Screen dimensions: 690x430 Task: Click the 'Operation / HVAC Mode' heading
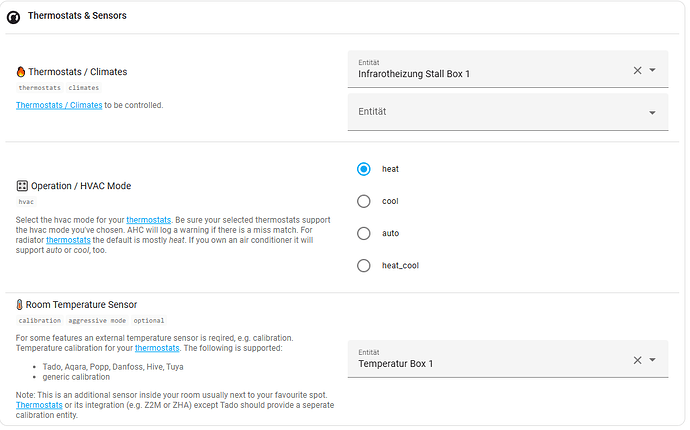[x=81, y=186]
